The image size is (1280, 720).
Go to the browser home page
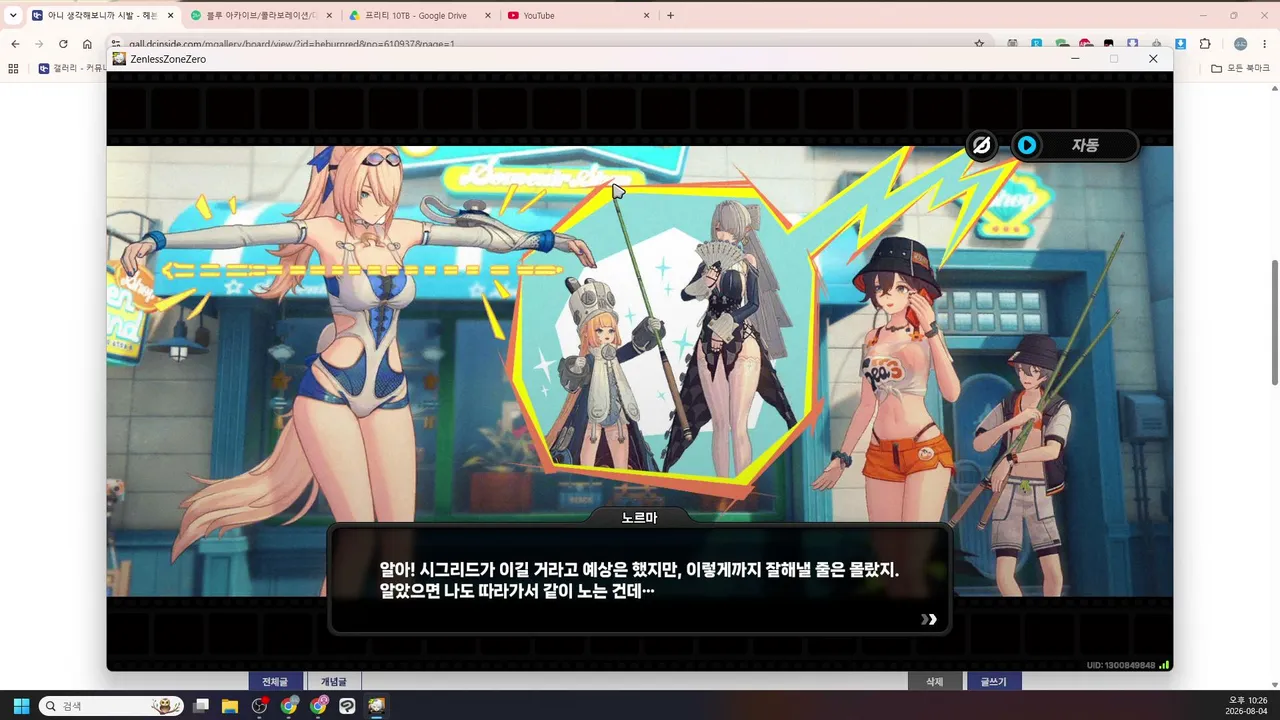87,44
